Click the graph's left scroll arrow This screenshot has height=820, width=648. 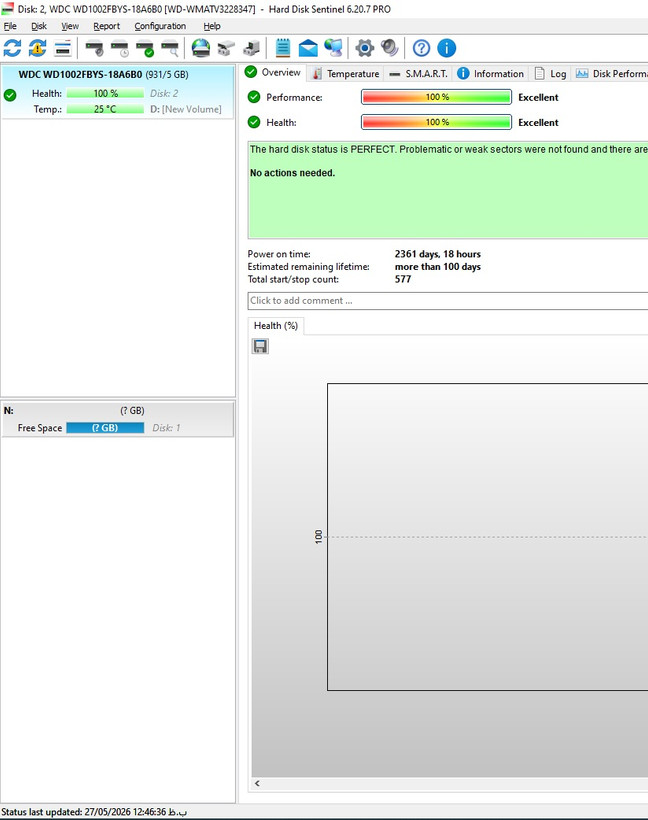tap(257, 783)
